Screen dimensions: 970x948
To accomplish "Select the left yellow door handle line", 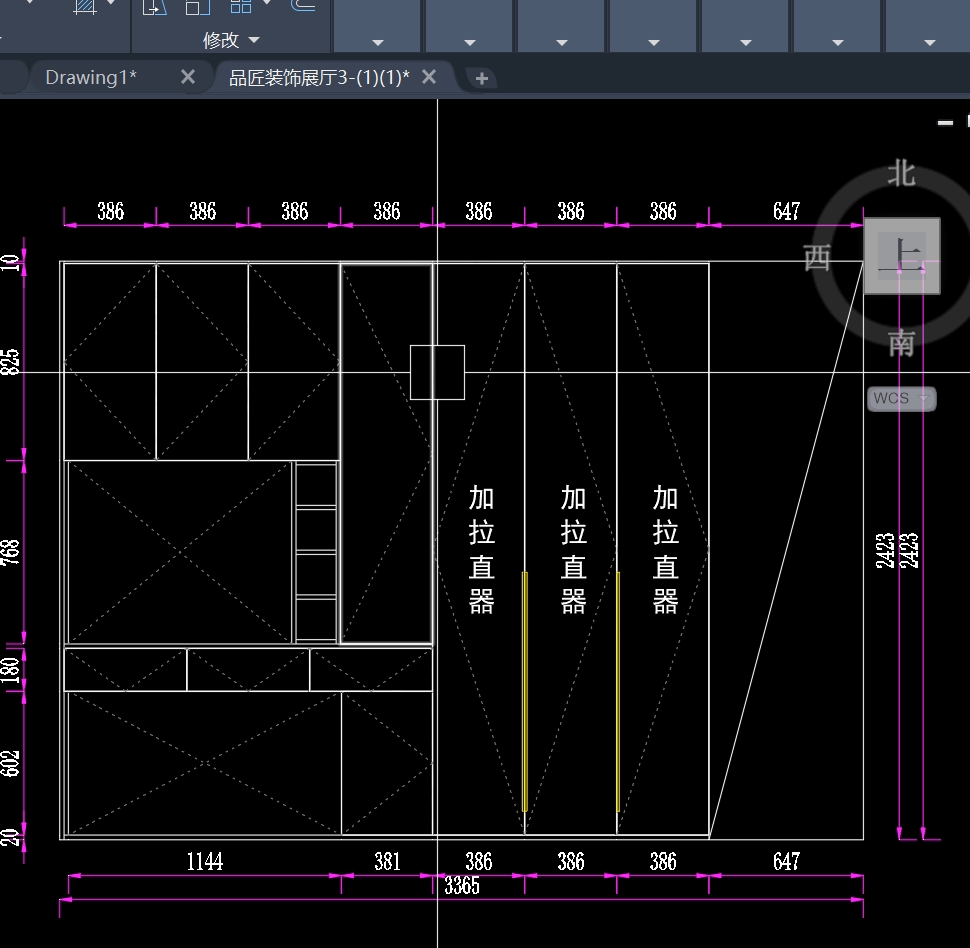I will [525, 691].
